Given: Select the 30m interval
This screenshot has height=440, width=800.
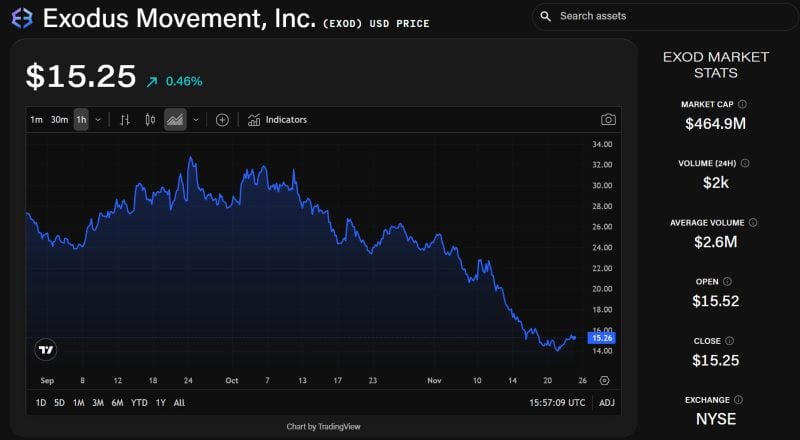Looking at the screenshot, I should 59,120.
